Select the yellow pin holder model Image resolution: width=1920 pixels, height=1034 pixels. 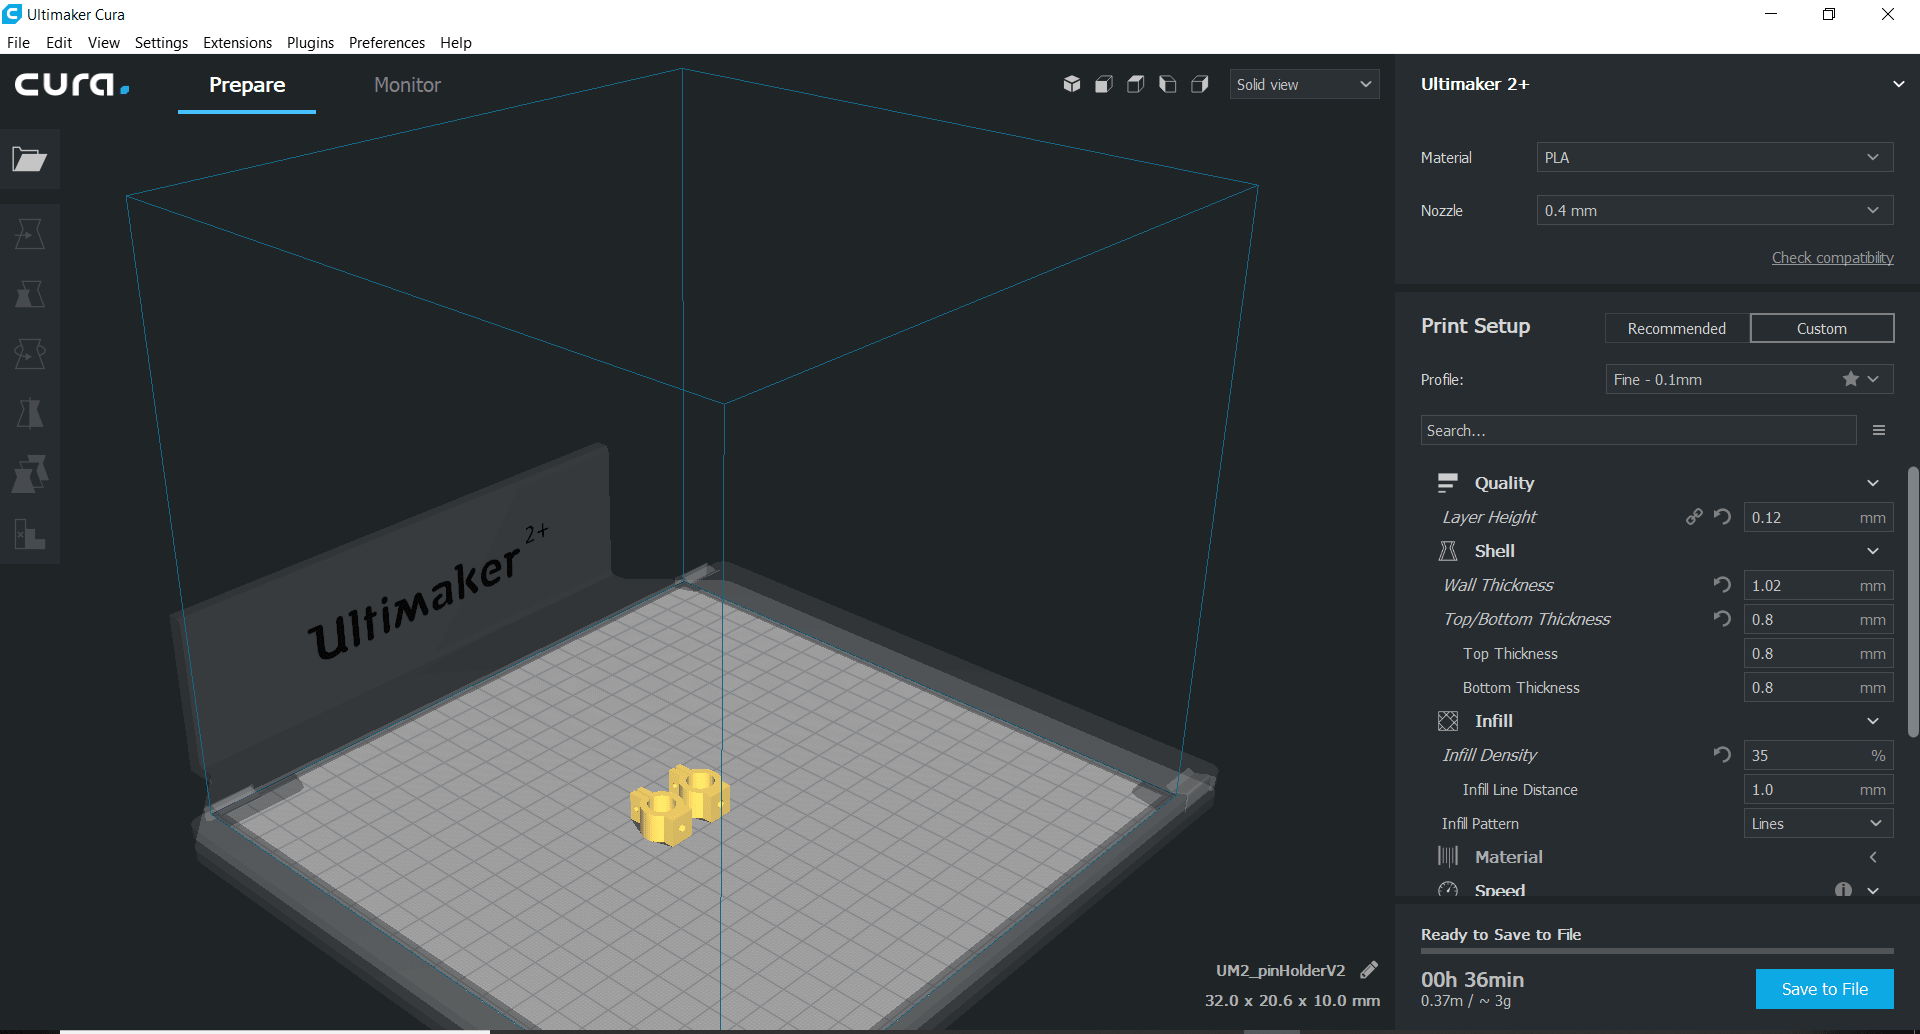680,805
